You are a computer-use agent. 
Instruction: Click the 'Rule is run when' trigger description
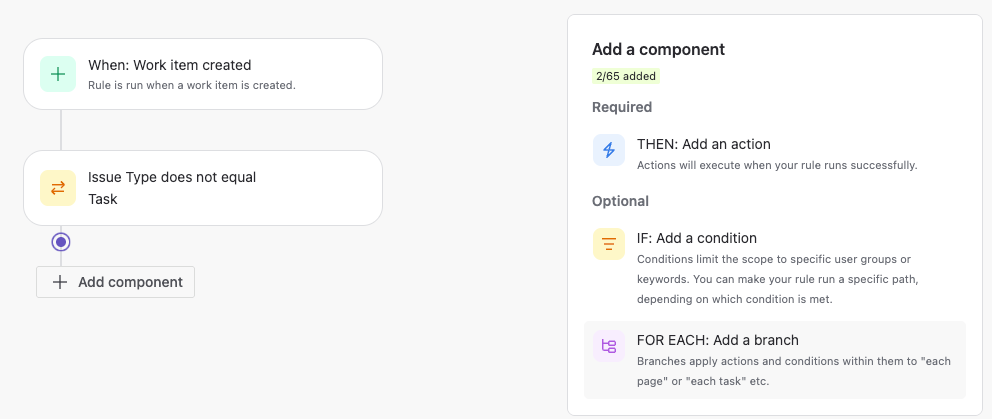192,85
